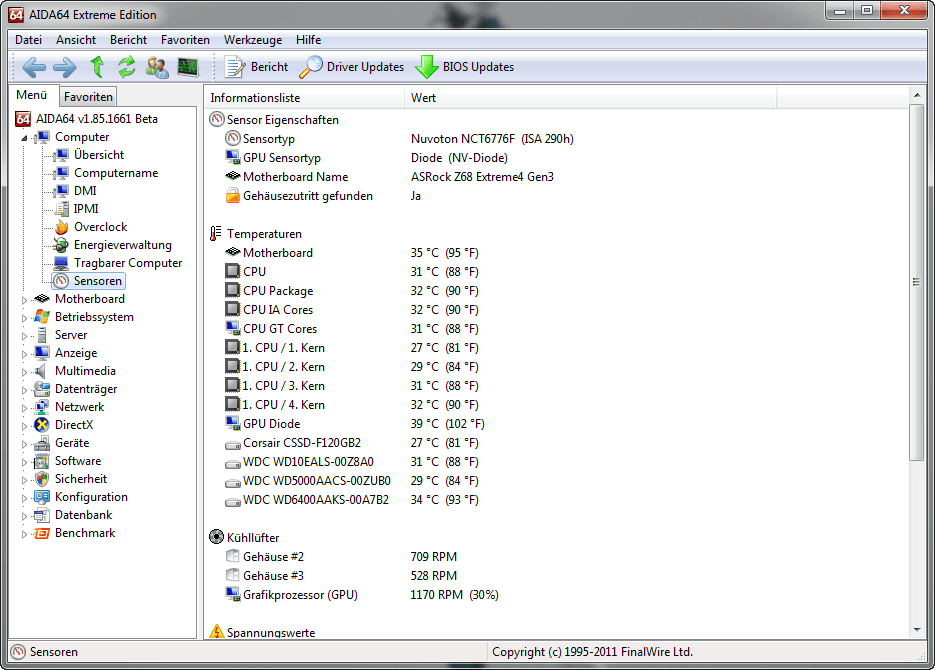Click the Corsair CSSD-F120GB2 drive icon
This screenshot has height=670, width=935.
click(x=233, y=444)
